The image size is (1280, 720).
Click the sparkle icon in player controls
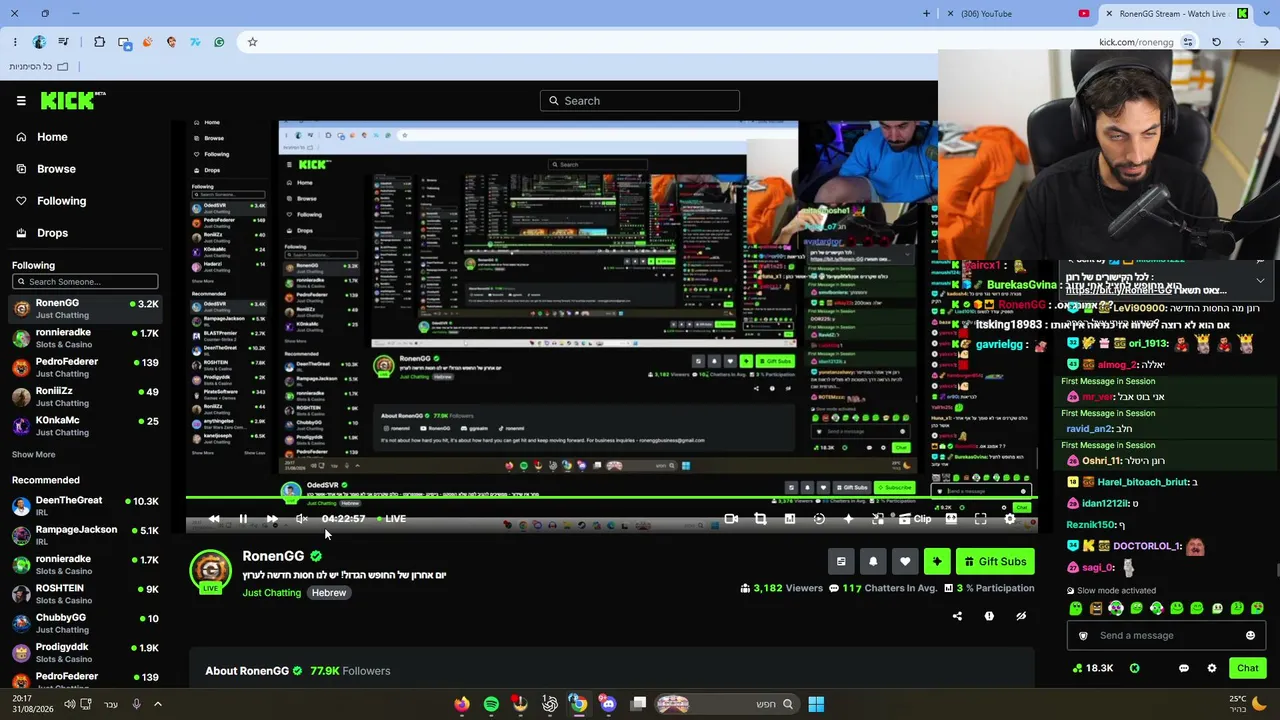(x=848, y=519)
